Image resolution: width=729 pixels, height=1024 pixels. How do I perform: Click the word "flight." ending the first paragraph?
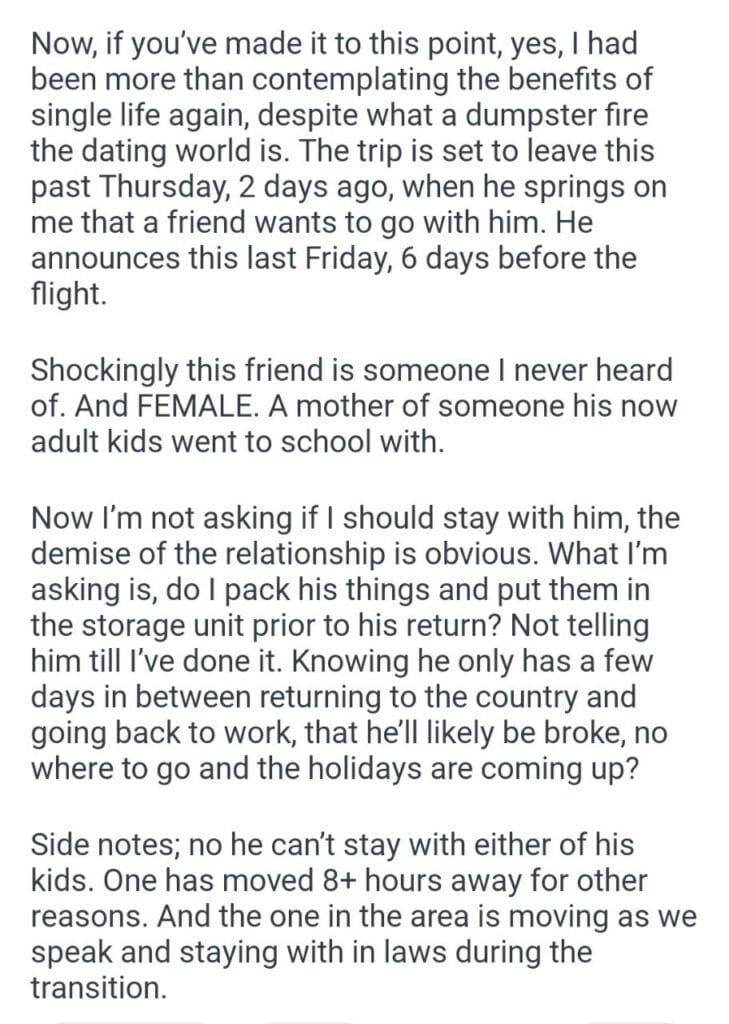68,296
